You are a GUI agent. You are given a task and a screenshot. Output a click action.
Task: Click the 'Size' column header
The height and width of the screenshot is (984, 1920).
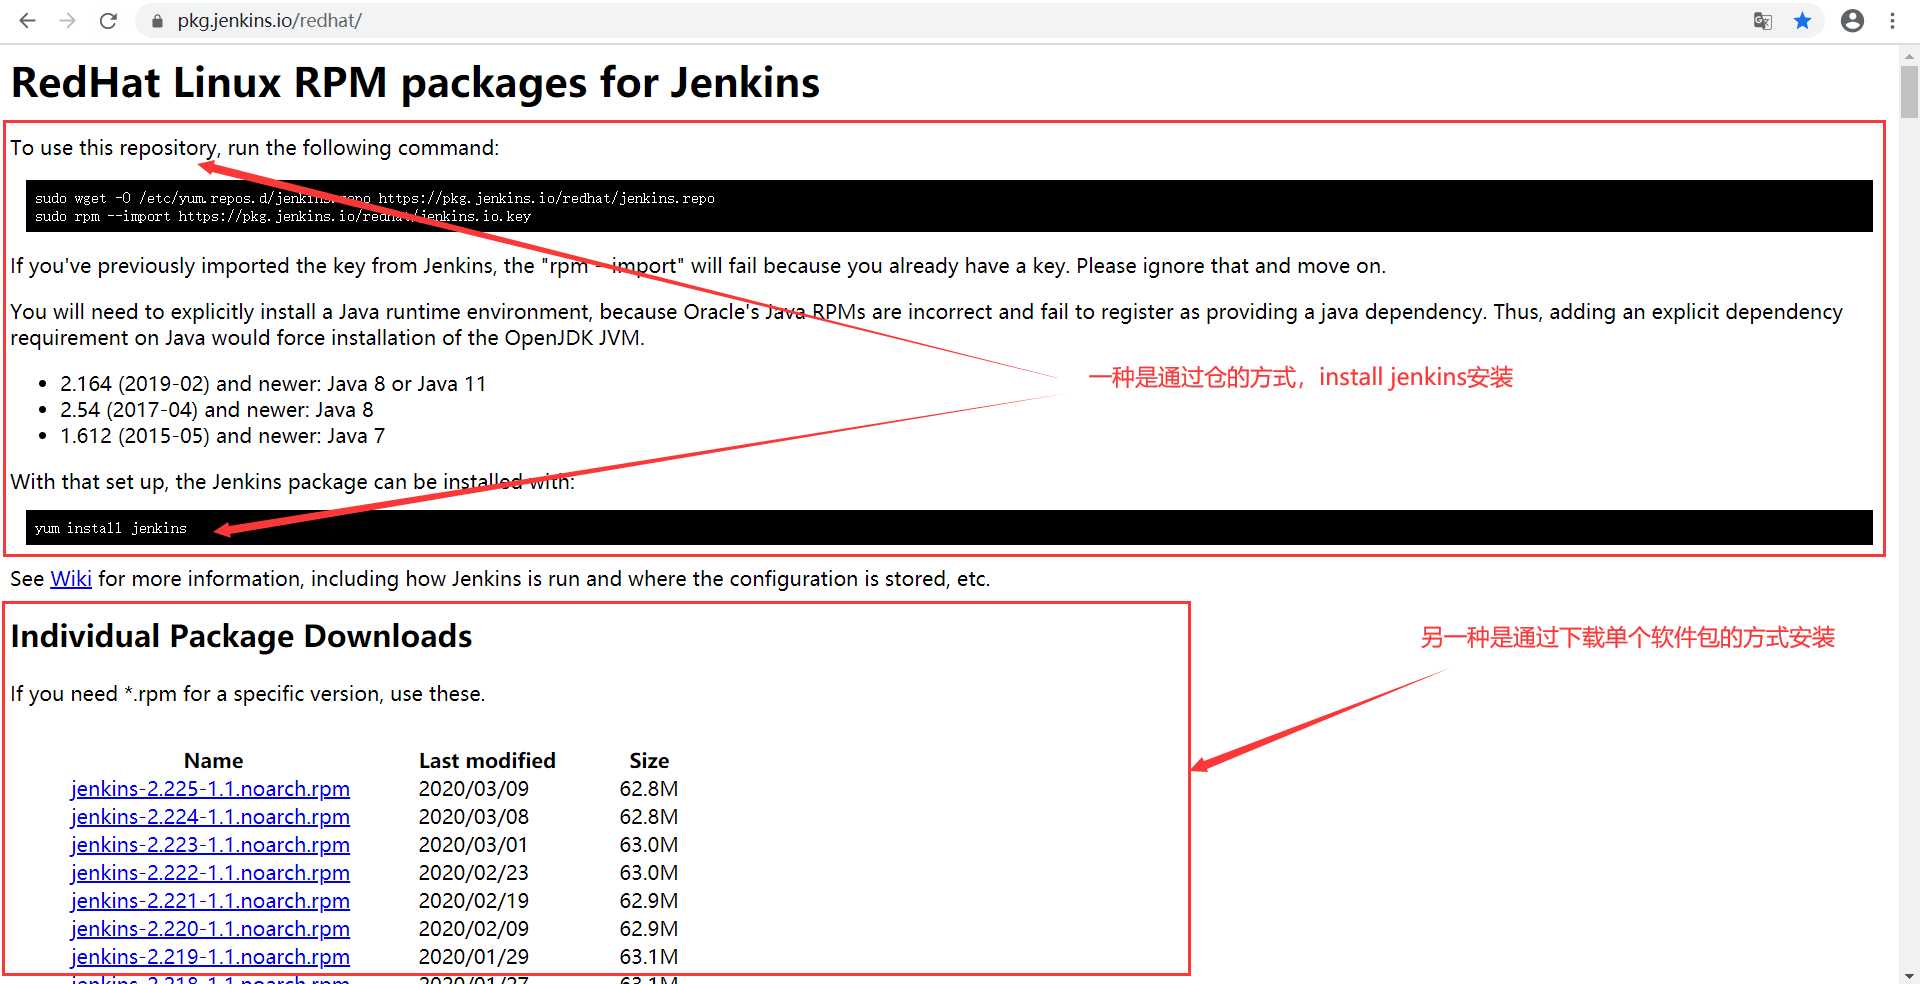pos(649,761)
